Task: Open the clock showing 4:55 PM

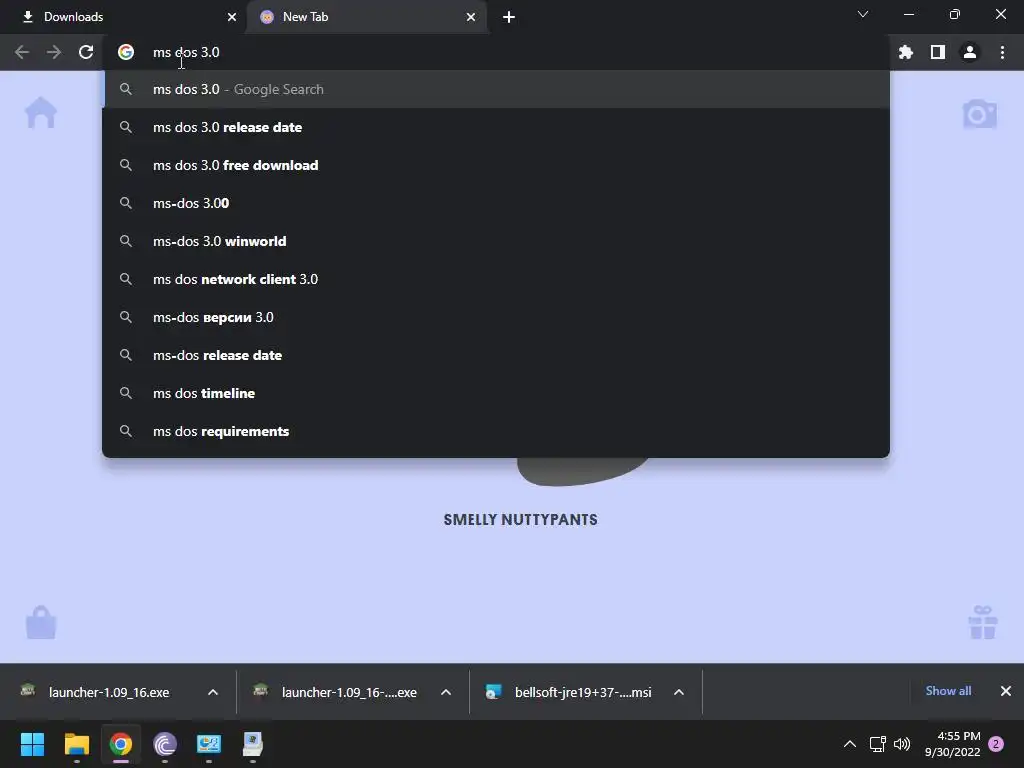Action: 952,744
